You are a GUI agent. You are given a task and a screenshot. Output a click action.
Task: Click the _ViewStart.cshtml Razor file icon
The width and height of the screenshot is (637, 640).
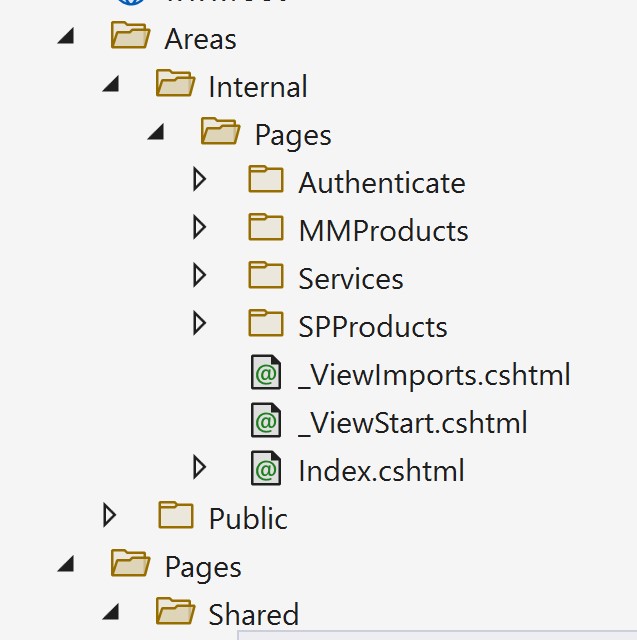click(266, 420)
